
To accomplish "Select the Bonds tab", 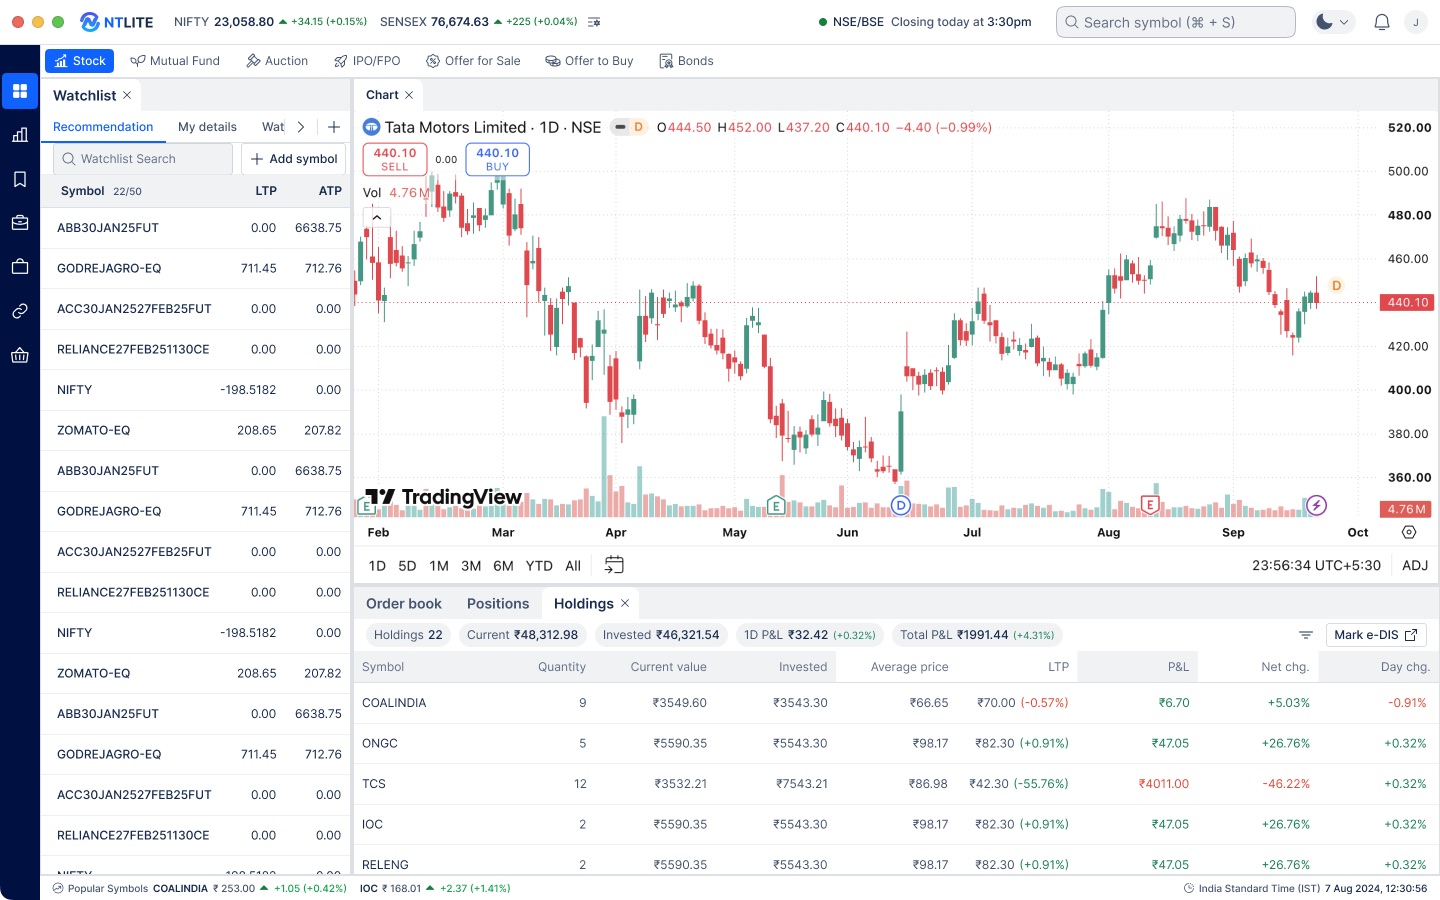I will (686, 61).
